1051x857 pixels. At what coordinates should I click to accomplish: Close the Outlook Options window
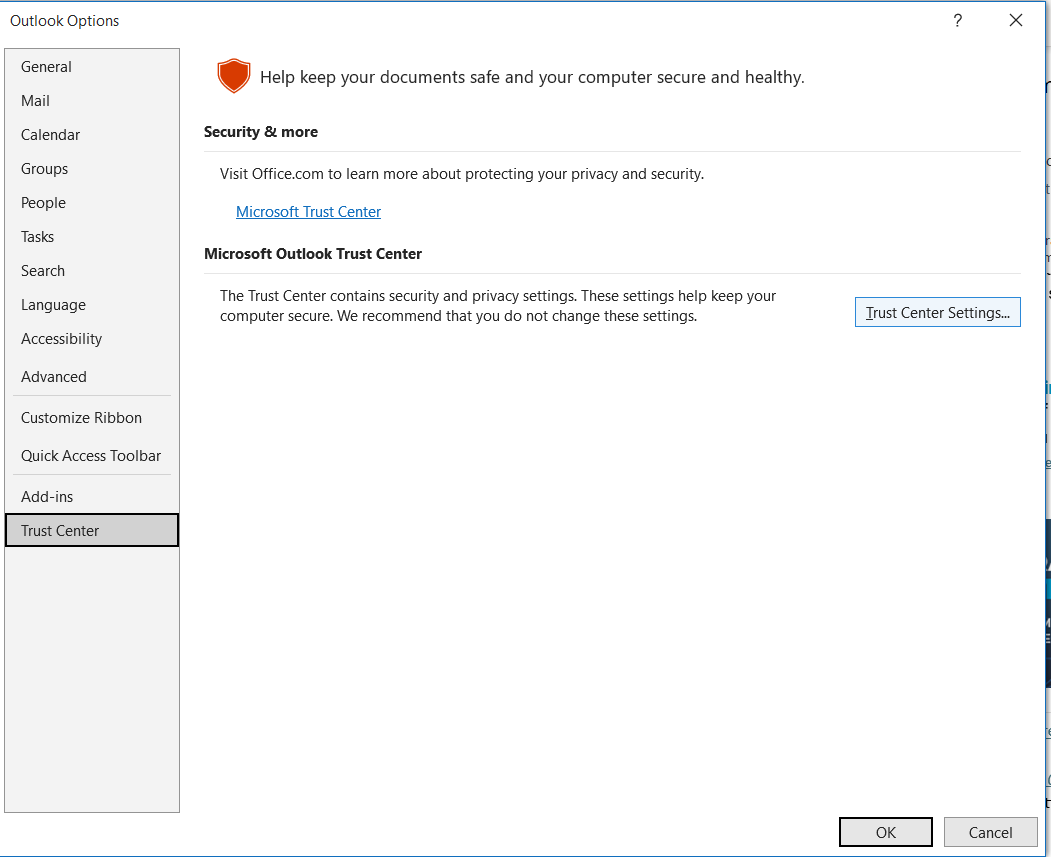click(1016, 21)
